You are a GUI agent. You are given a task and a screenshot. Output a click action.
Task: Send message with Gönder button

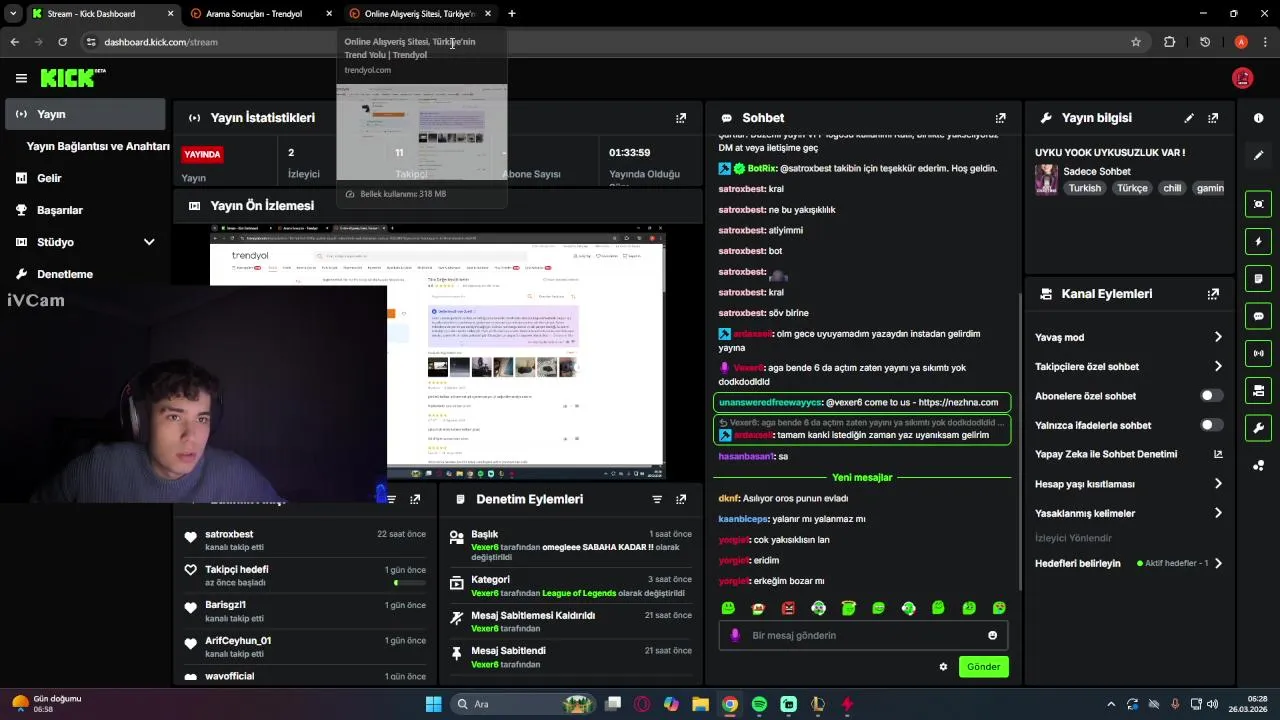[x=983, y=667]
